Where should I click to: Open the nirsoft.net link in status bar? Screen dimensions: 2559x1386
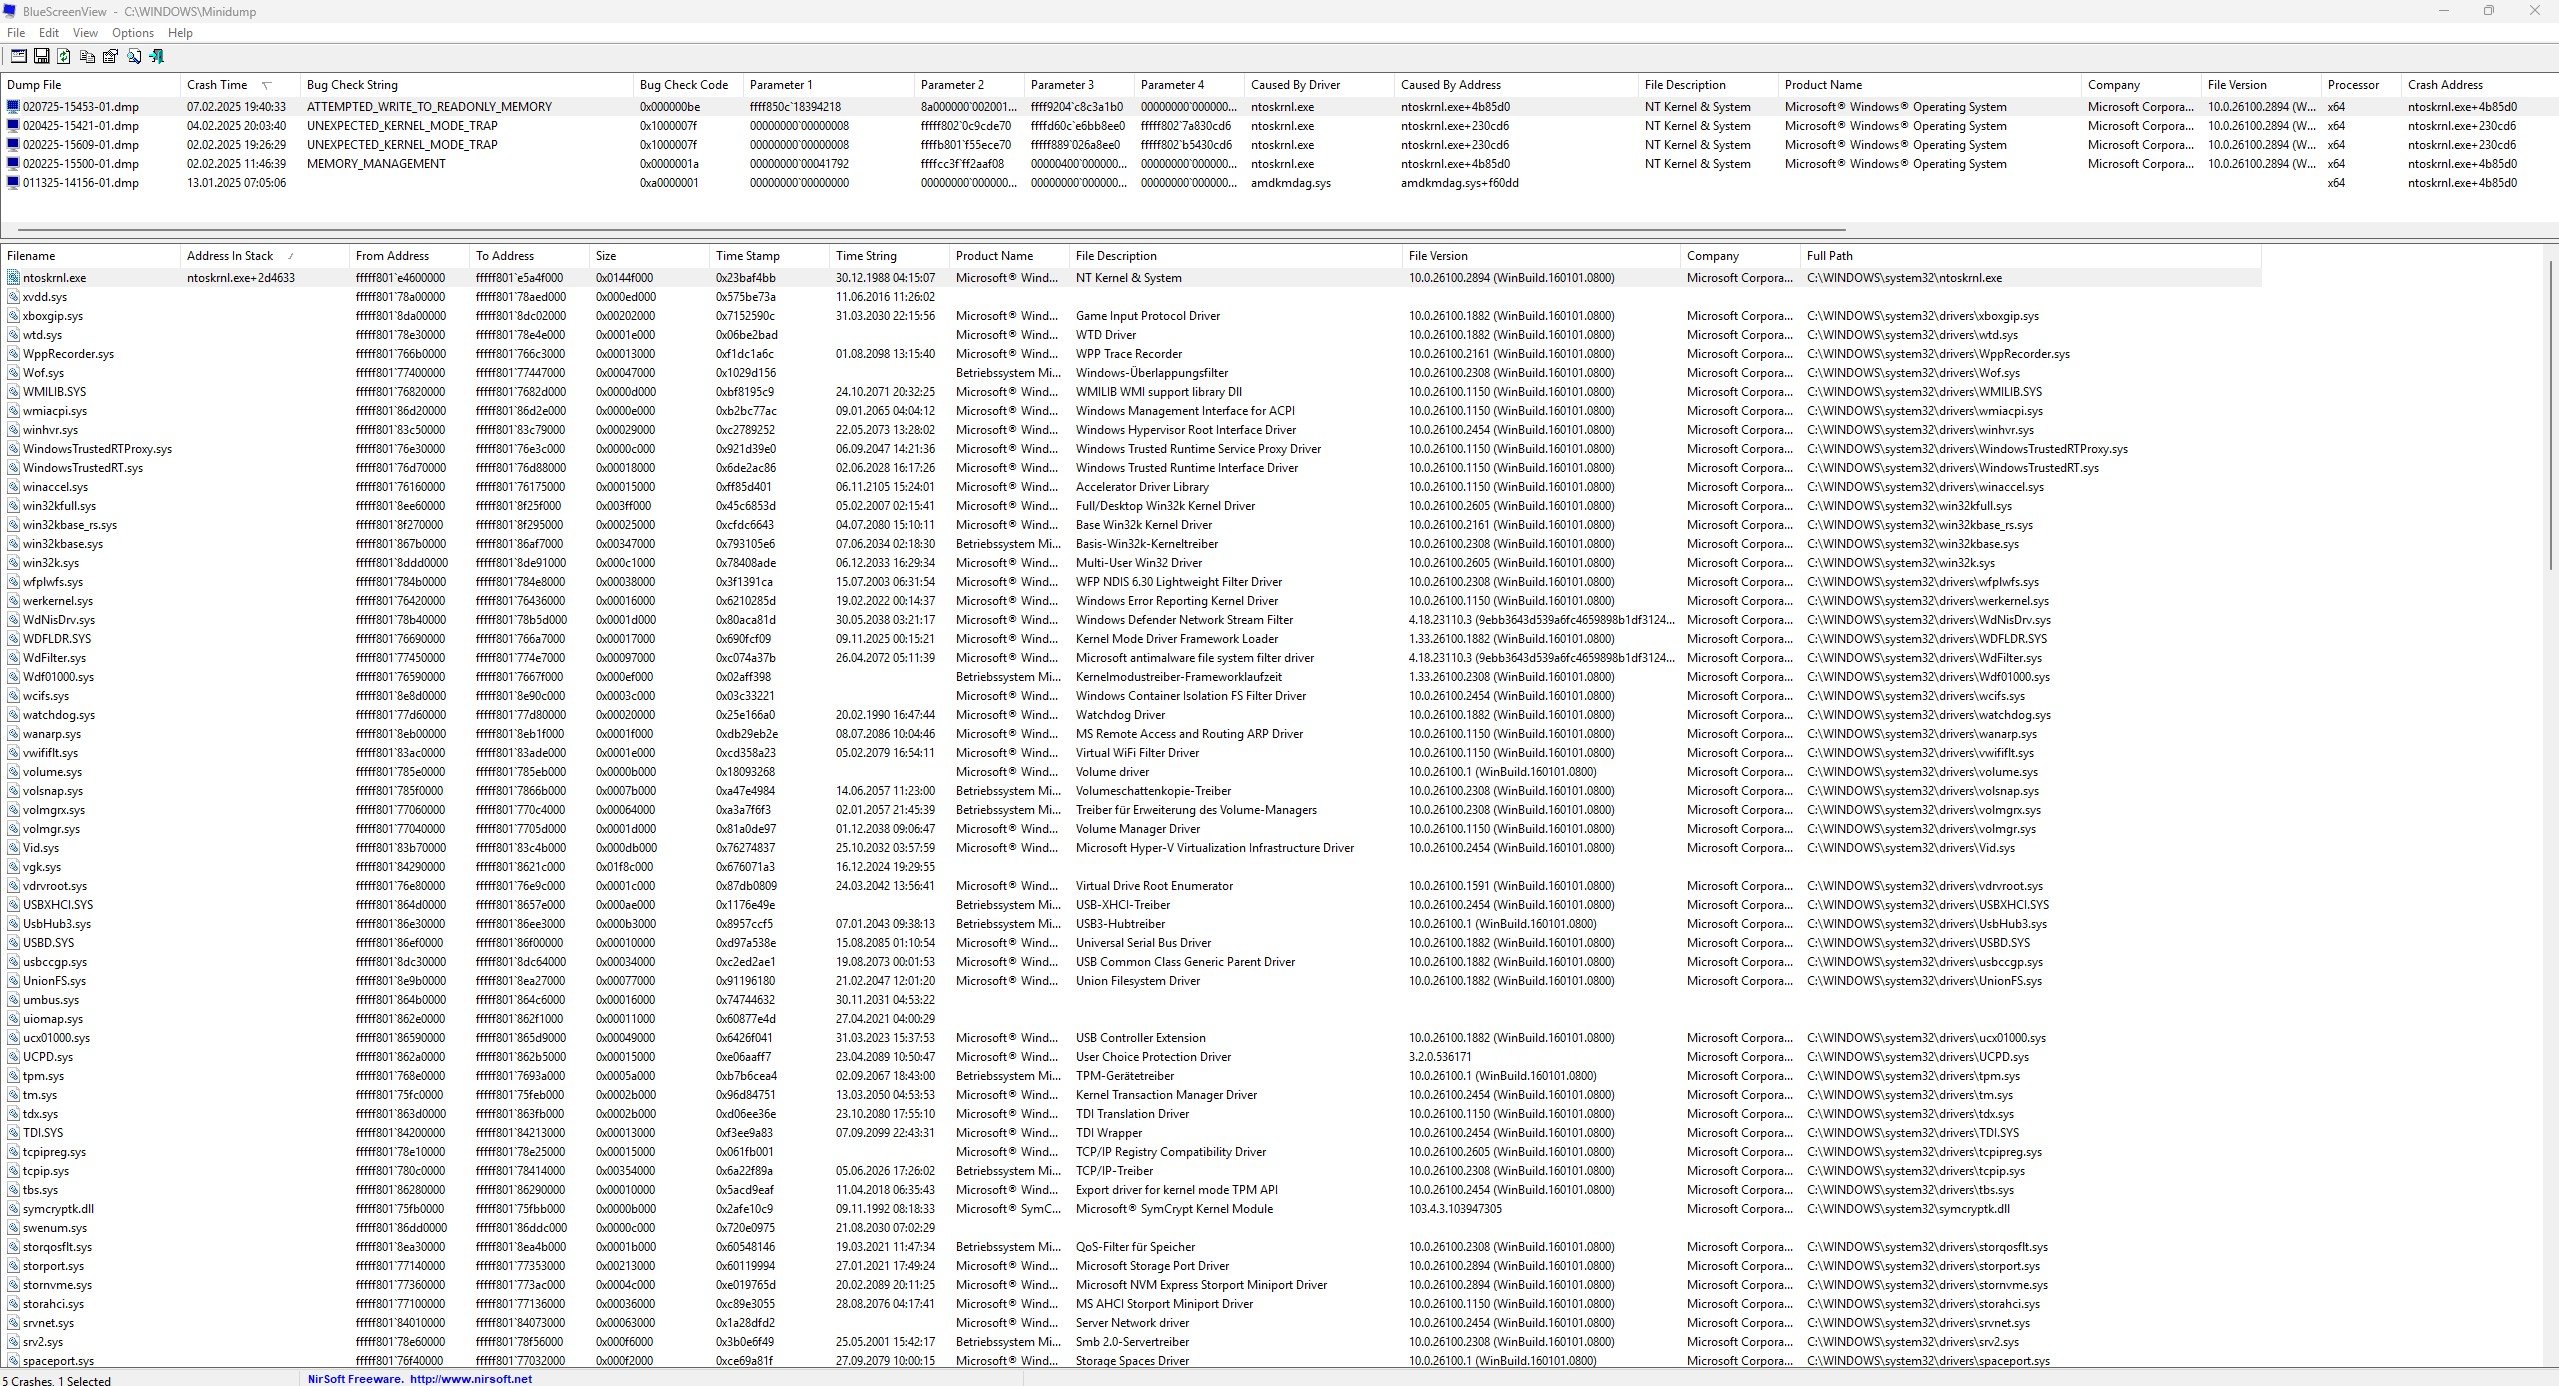click(x=470, y=1379)
